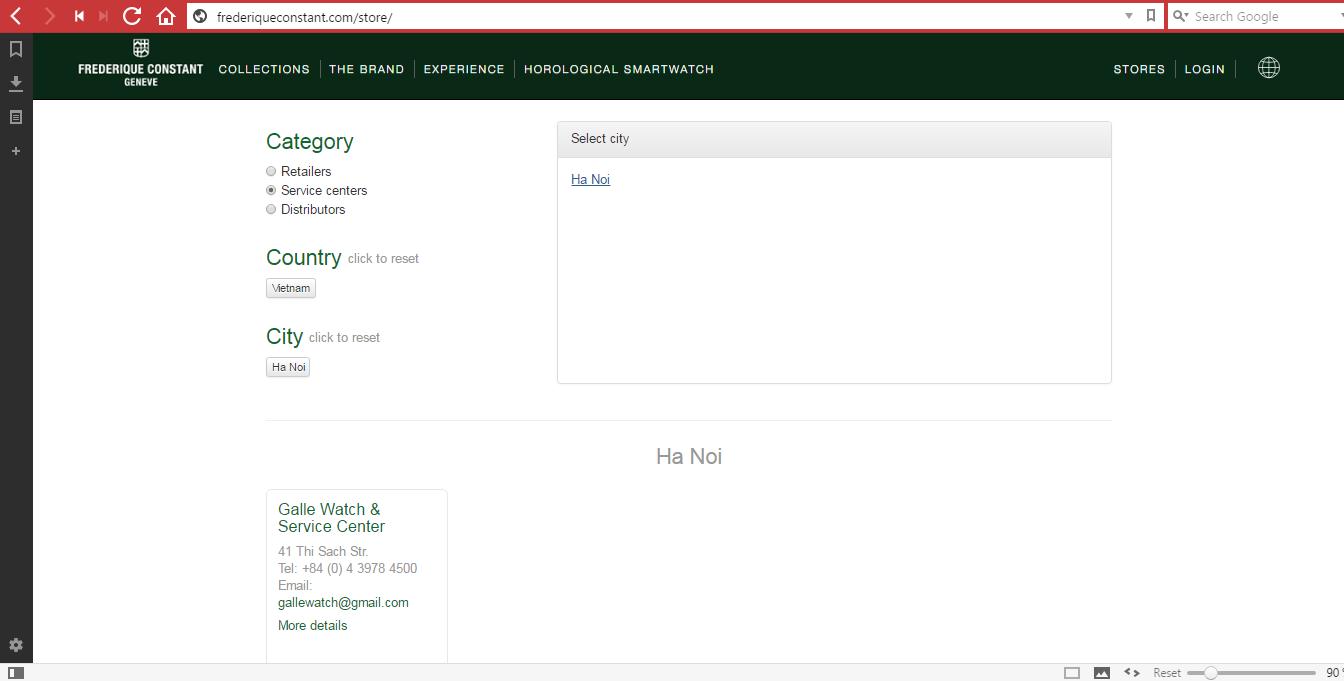Screen dimensions: 1344x681
Task: Click the Select city panel header
Action: [x=834, y=139]
